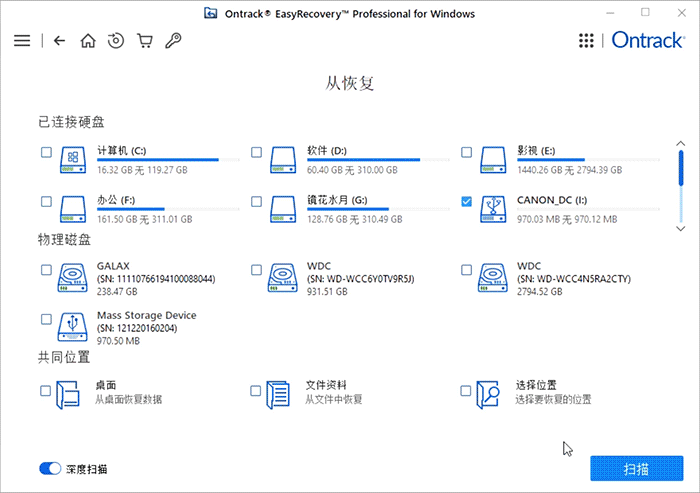This screenshot has height=493, width=700.
Task: Click the 扫描 scan button
Action: click(x=637, y=468)
